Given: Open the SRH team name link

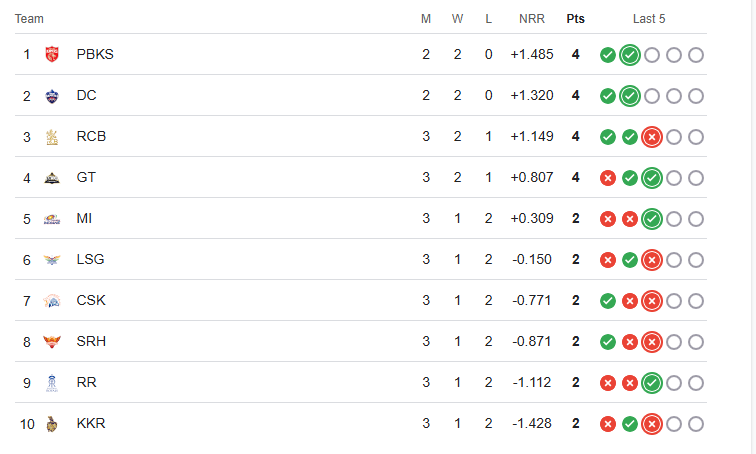Looking at the screenshot, I should [x=91, y=341].
